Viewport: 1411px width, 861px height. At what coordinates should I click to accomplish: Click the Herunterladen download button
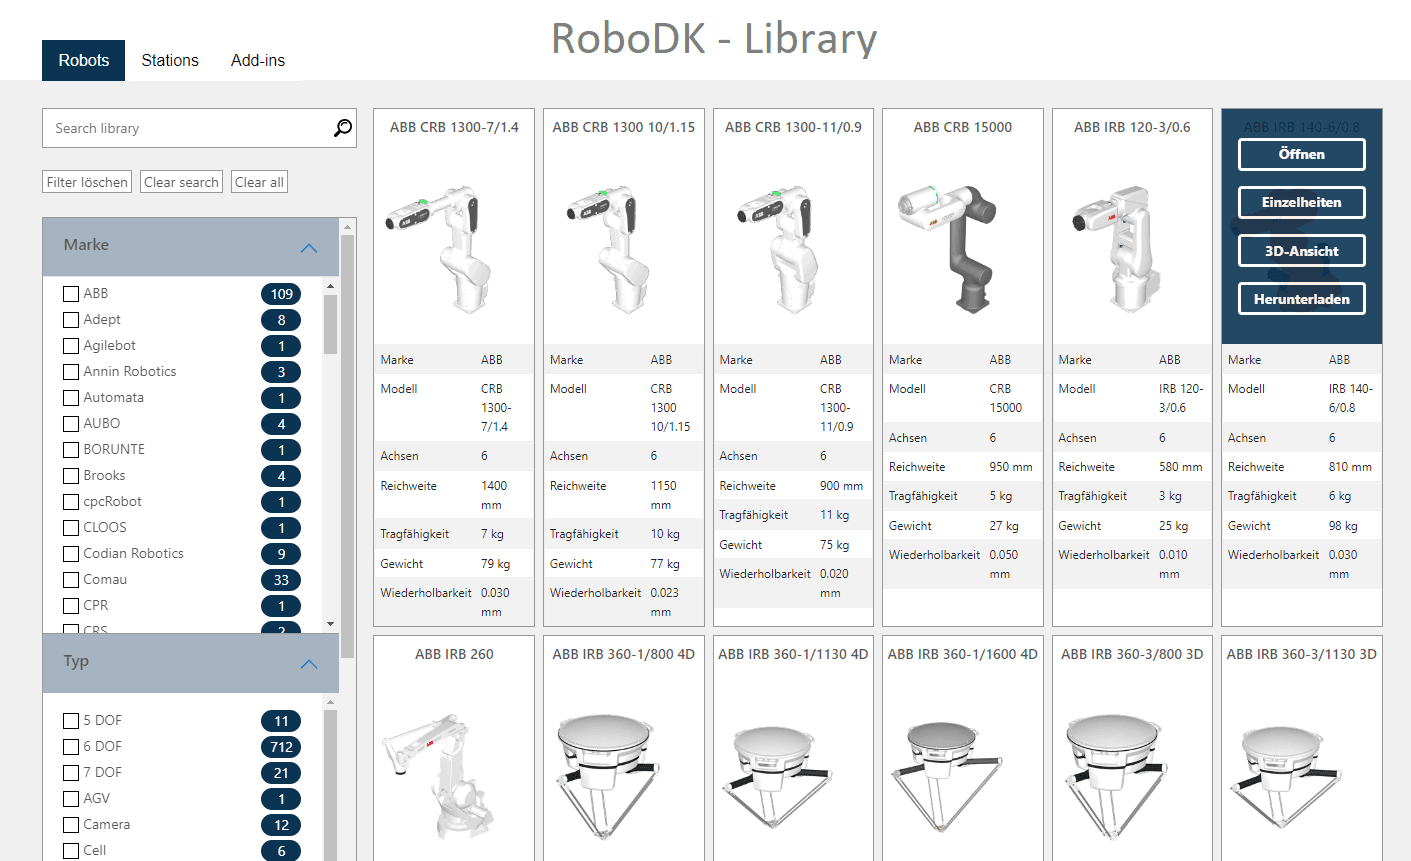(1302, 299)
